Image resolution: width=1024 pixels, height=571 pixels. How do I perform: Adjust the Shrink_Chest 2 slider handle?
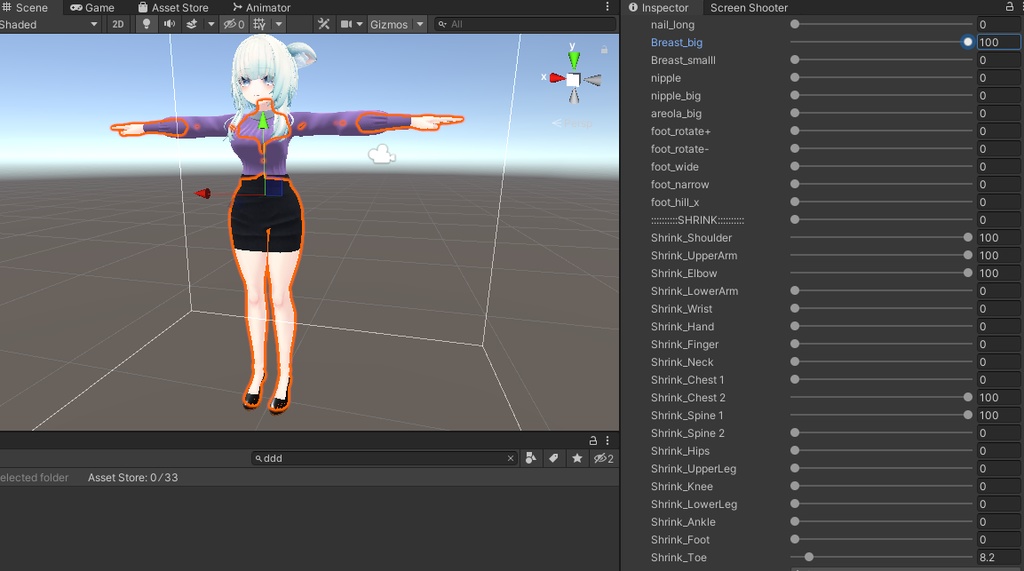click(x=968, y=397)
